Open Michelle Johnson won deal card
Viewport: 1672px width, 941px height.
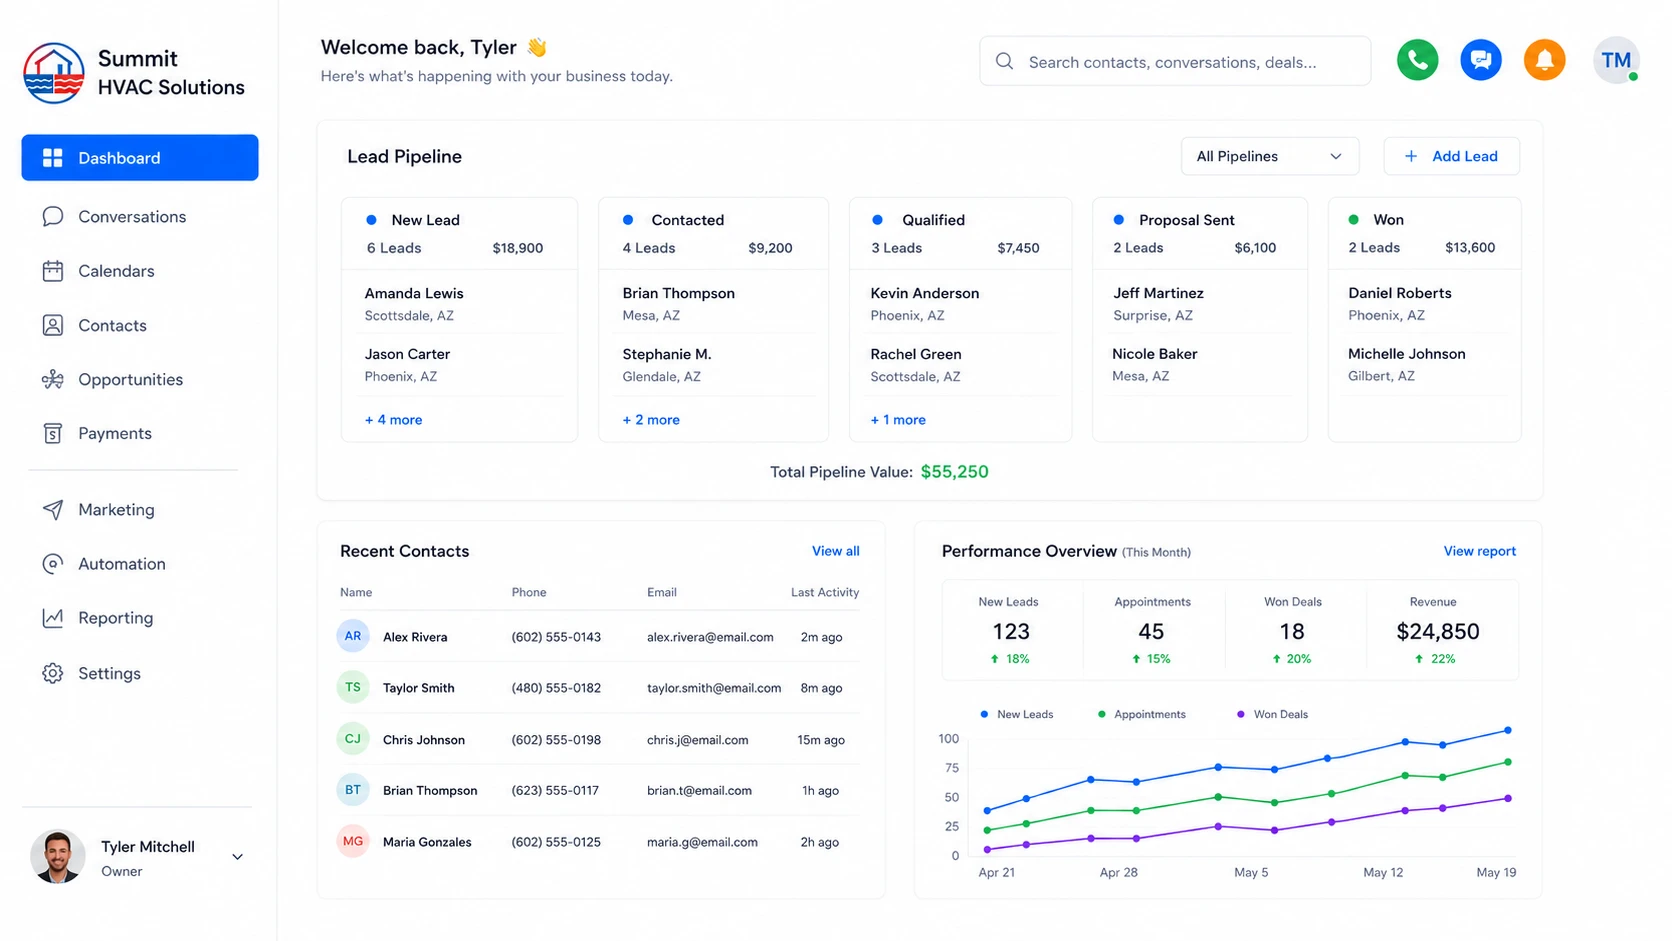click(1424, 364)
